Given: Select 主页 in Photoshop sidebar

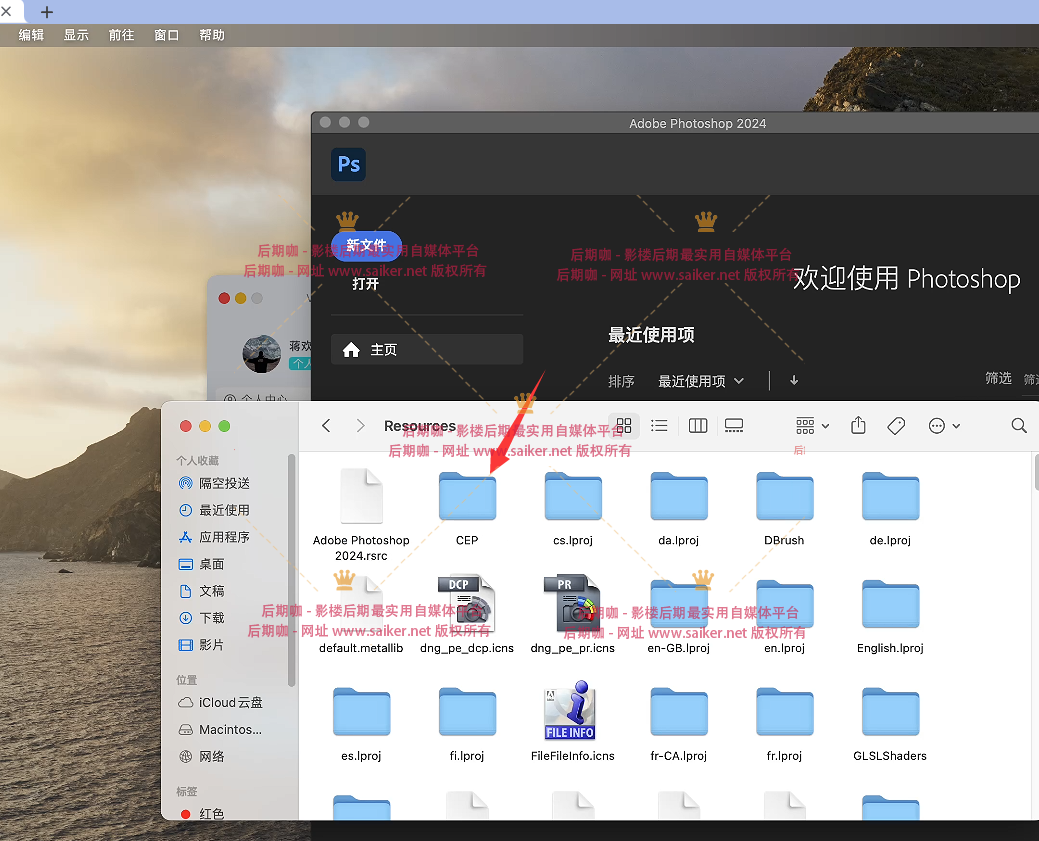Looking at the screenshot, I should tap(427, 350).
